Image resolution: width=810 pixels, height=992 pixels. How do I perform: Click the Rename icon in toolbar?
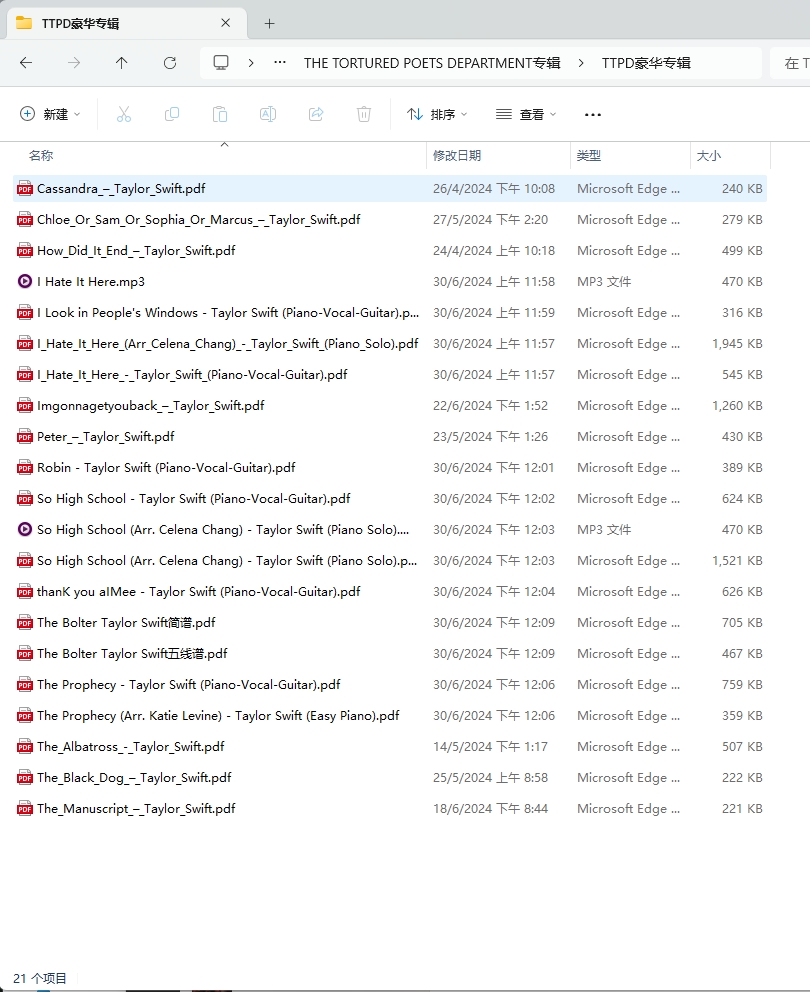268,115
